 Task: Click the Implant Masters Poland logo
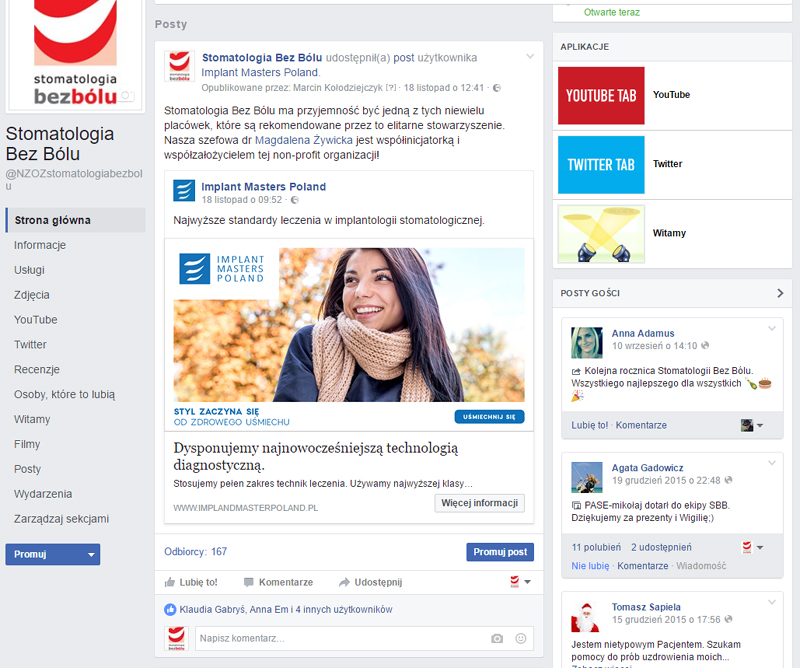(184, 192)
